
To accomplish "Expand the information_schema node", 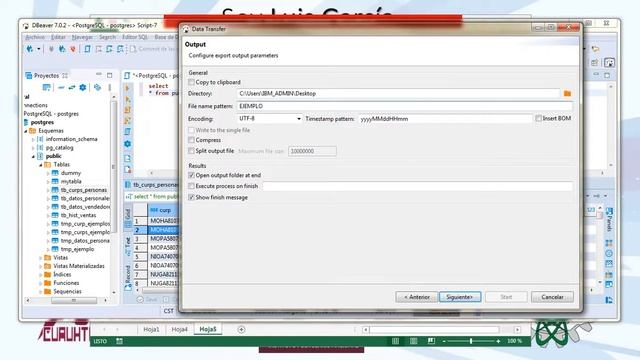I will [33, 140].
